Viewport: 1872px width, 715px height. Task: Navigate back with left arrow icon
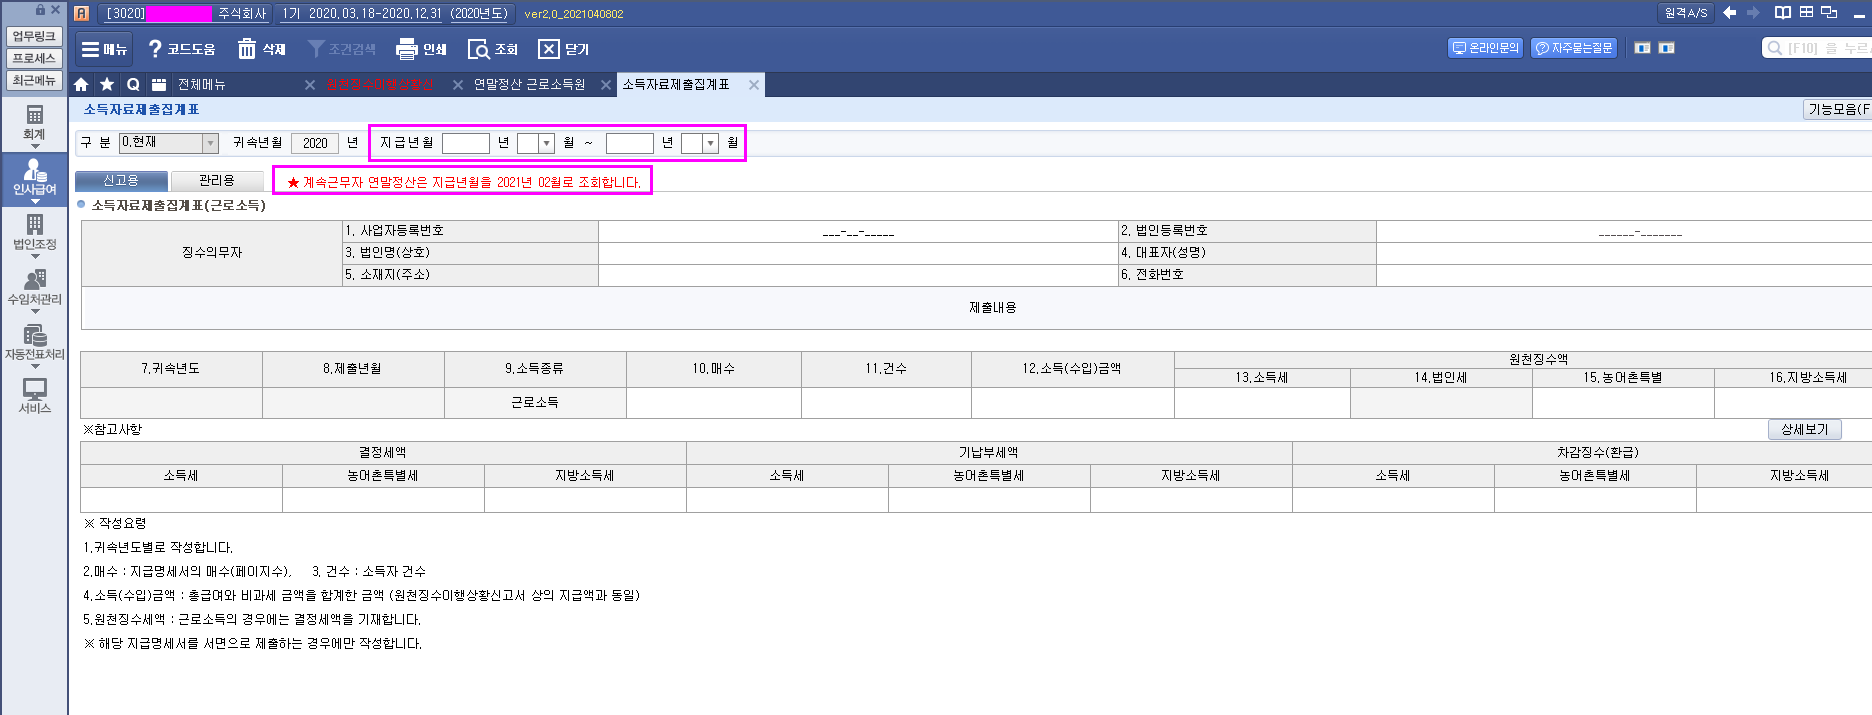(1729, 13)
